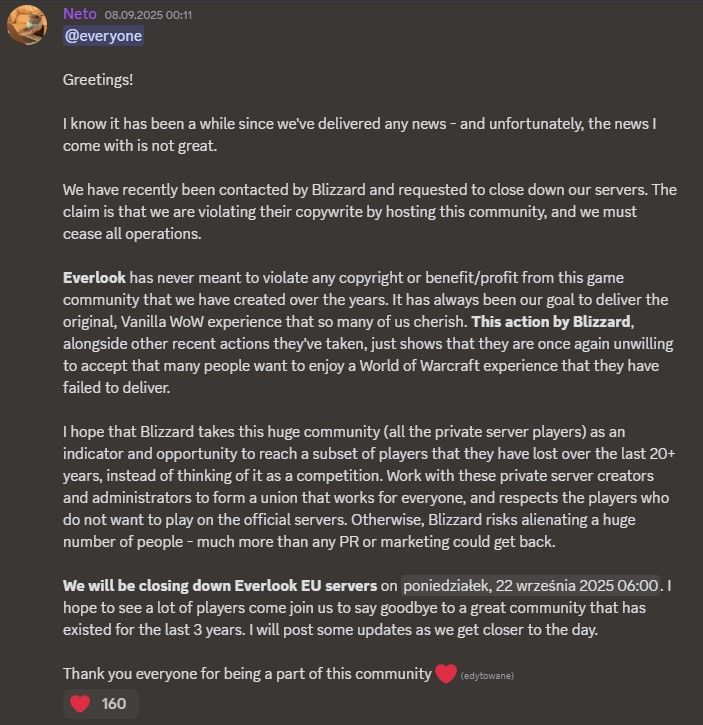Click the @everyone mention

(x=104, y=36)
